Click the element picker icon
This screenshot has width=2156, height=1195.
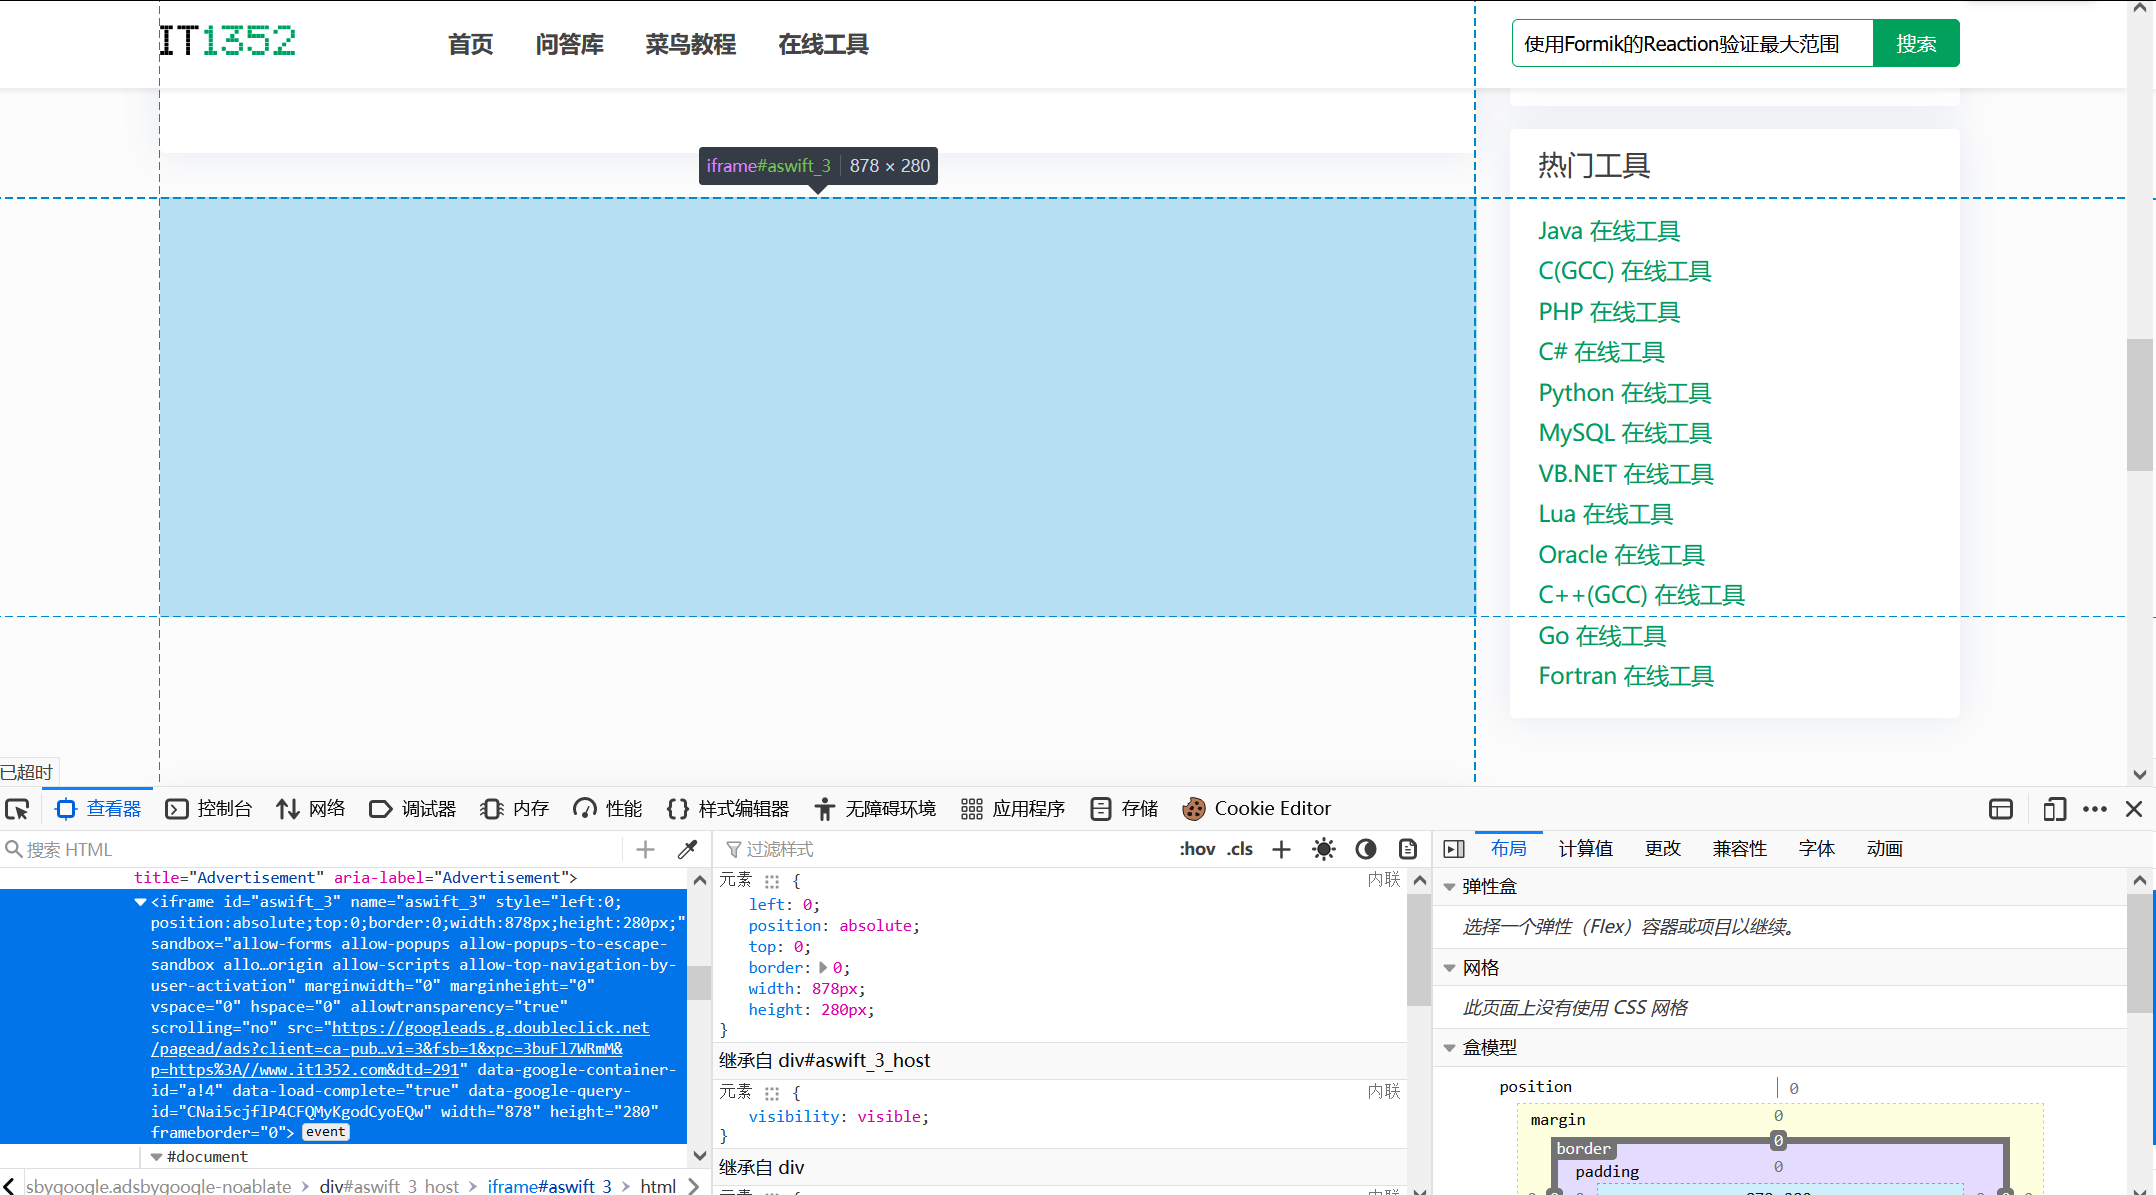[x=18, y=809]
